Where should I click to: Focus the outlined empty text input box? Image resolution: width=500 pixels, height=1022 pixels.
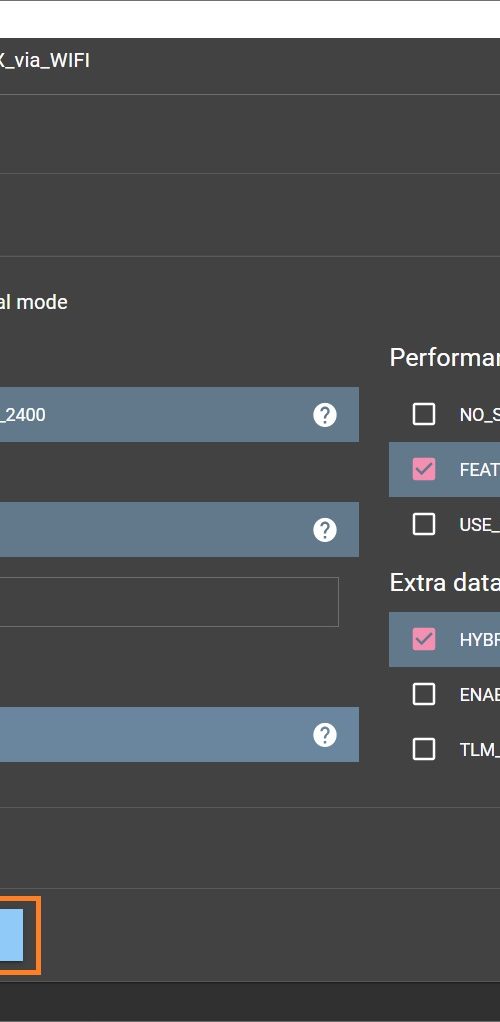pyautogui.click(x=169, y=602)
